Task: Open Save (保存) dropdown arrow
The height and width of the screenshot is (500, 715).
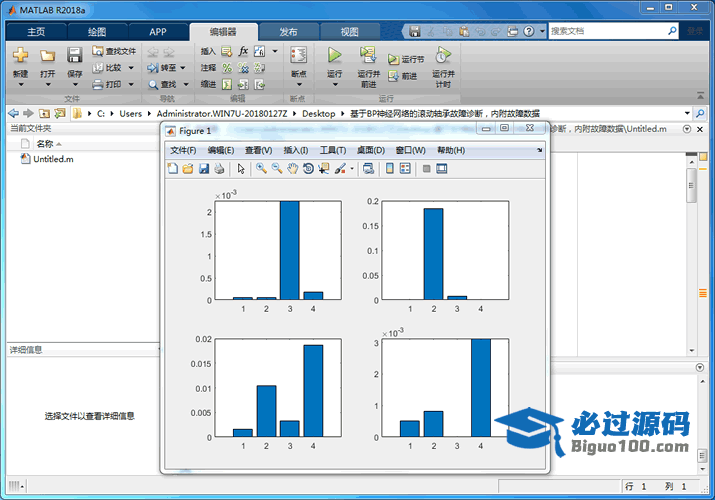Action: click(75, 84)
